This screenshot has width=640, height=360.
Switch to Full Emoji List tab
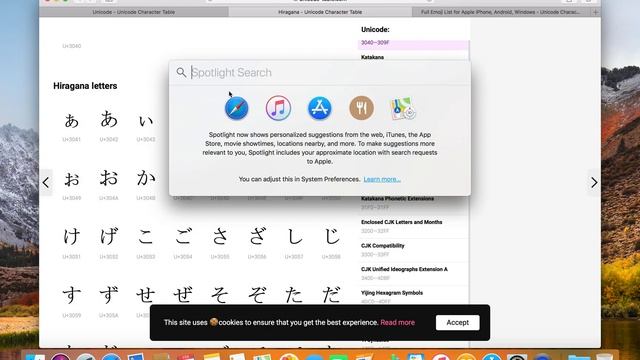[500, 12]
